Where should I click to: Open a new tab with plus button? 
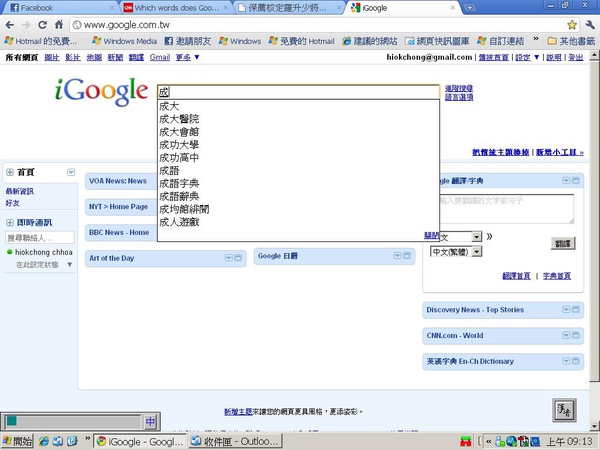pyautogui.click(x=470, y=8)
